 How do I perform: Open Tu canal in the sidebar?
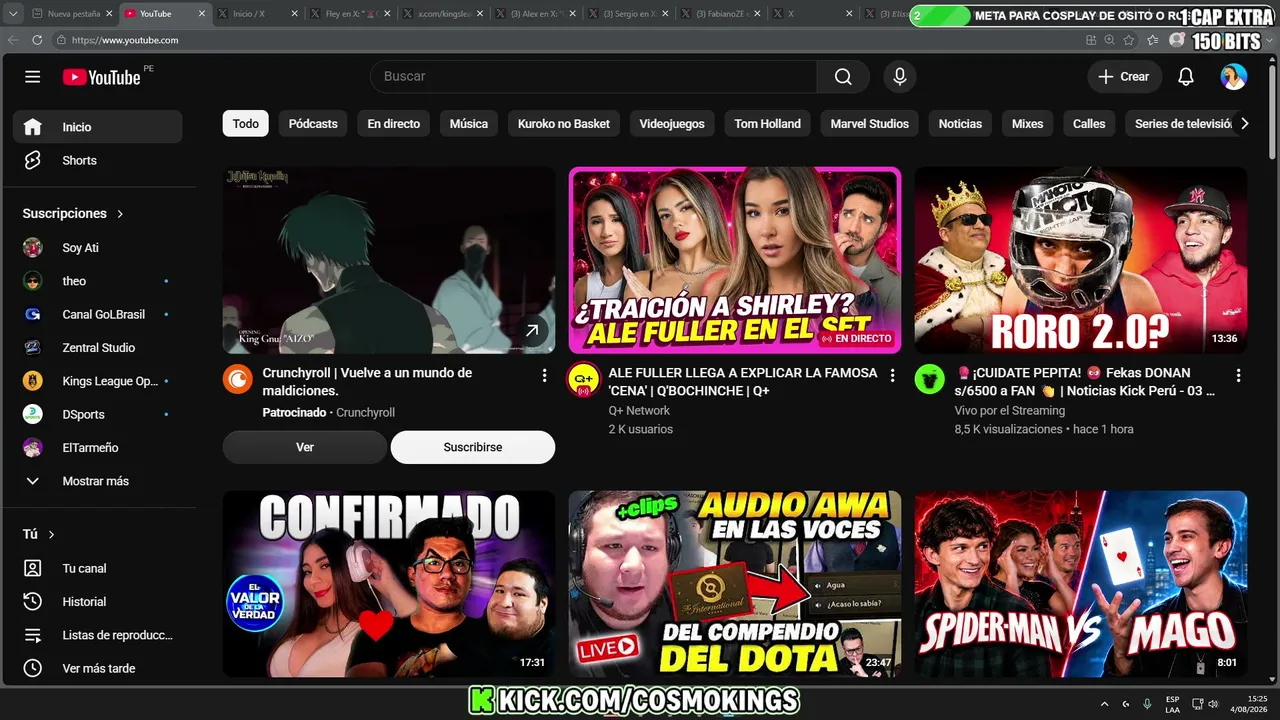click(98, 568)
